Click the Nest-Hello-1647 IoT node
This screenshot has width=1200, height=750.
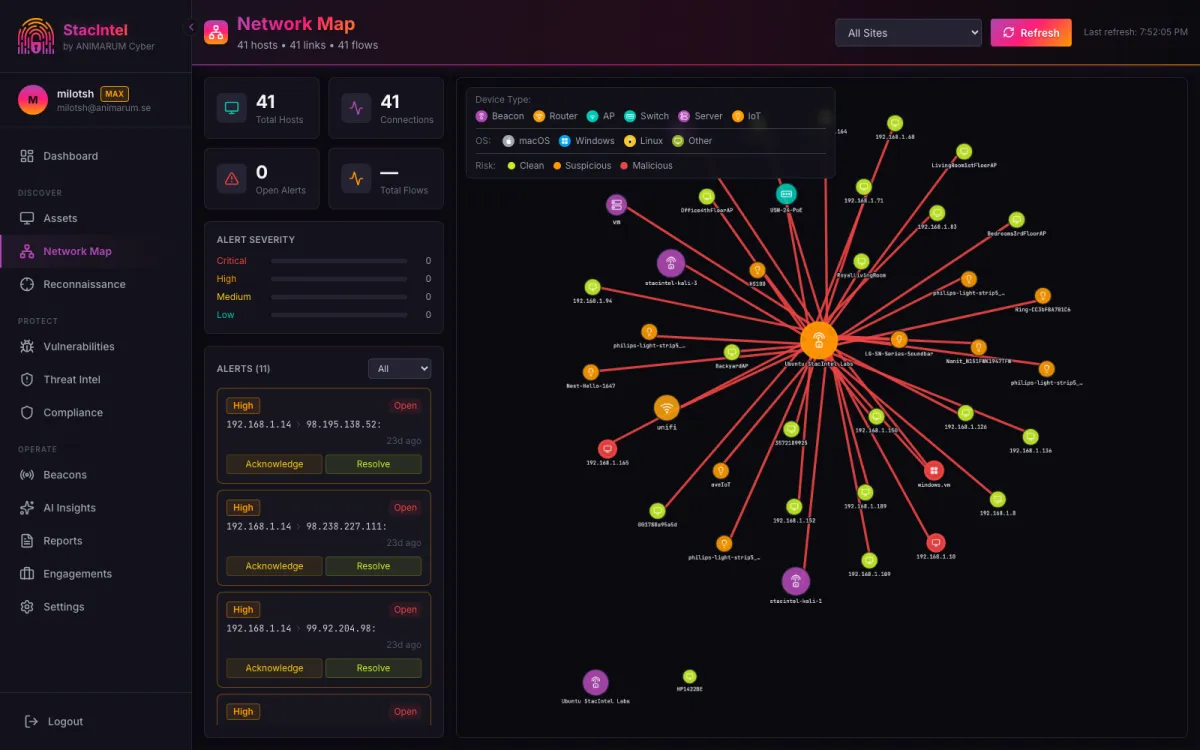pos(591,372)
